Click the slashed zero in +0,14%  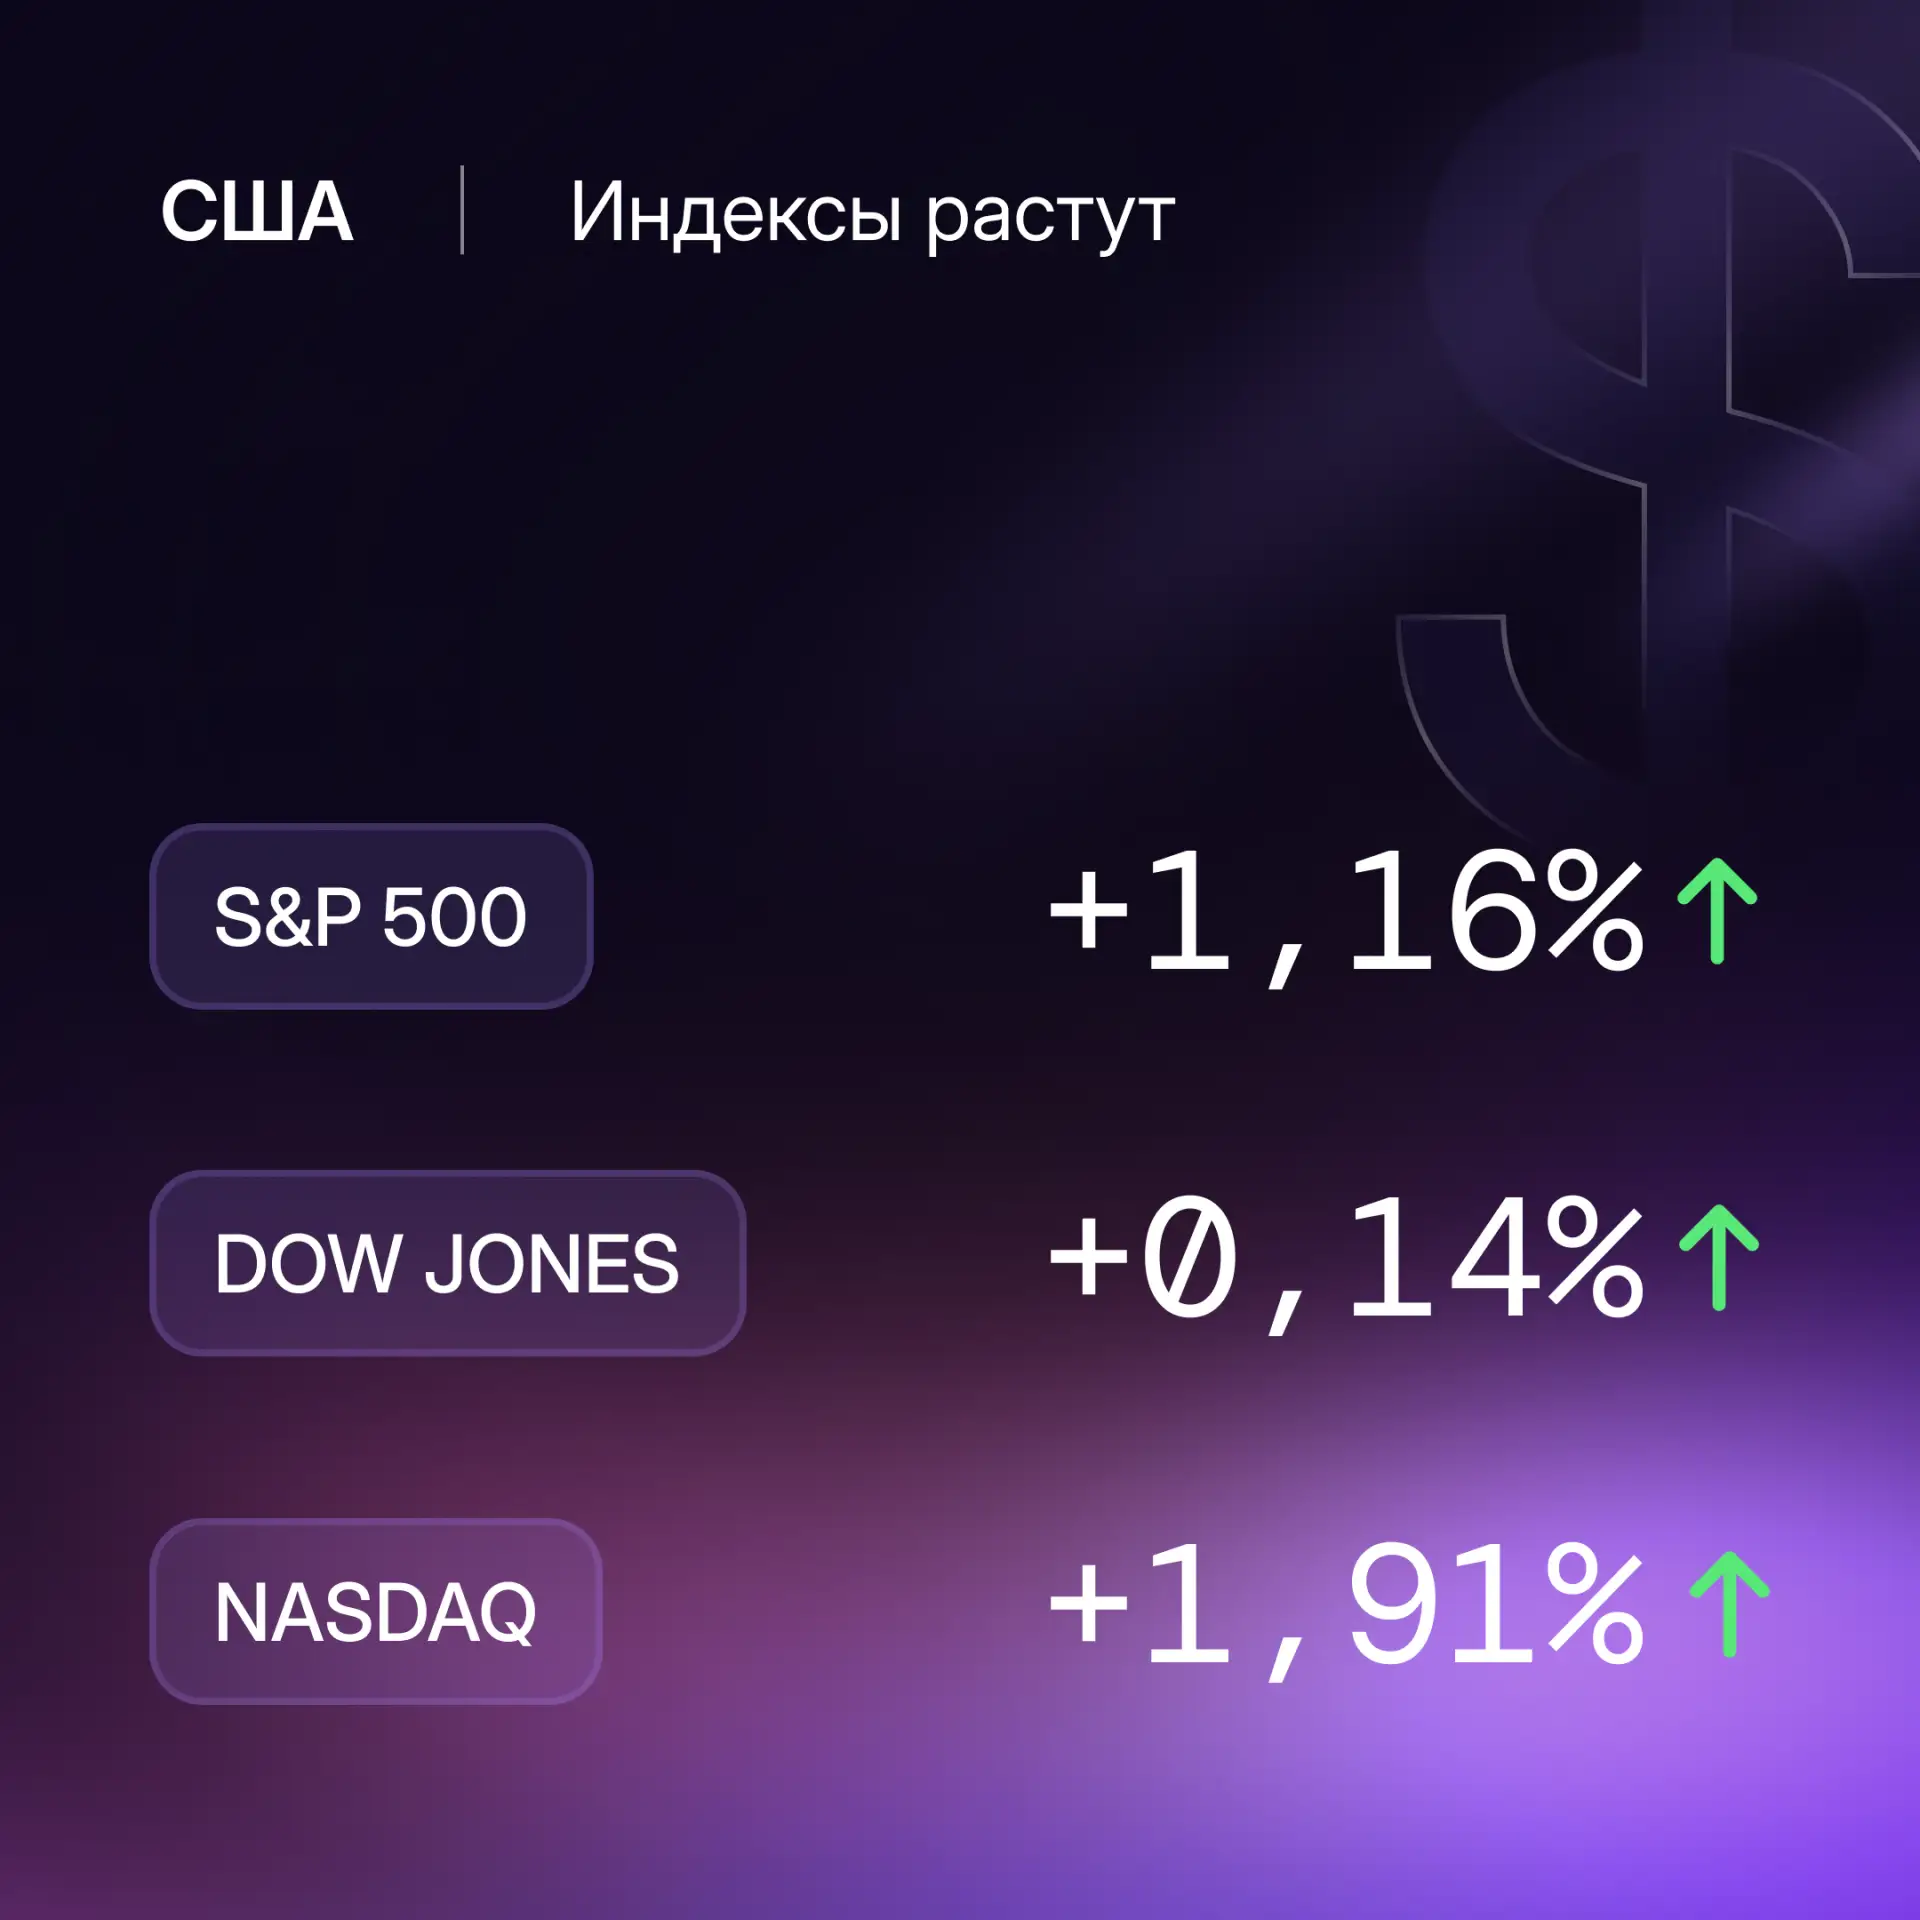click(x=1189, y=1256)
